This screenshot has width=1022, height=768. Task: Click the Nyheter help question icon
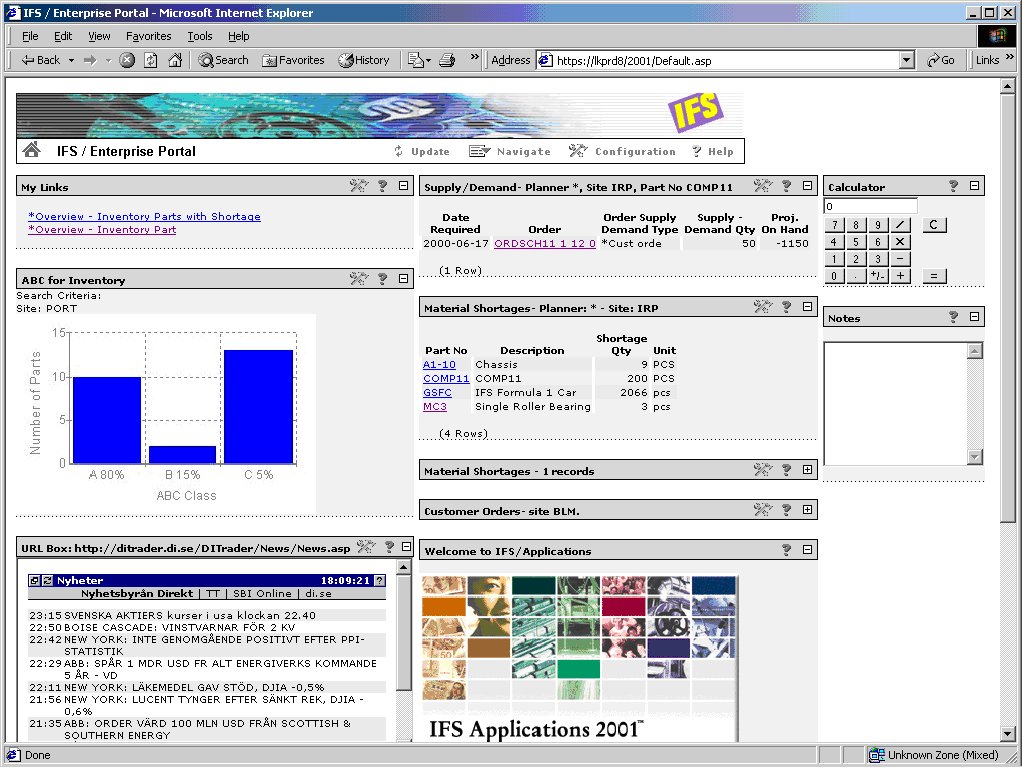[380, 580]
